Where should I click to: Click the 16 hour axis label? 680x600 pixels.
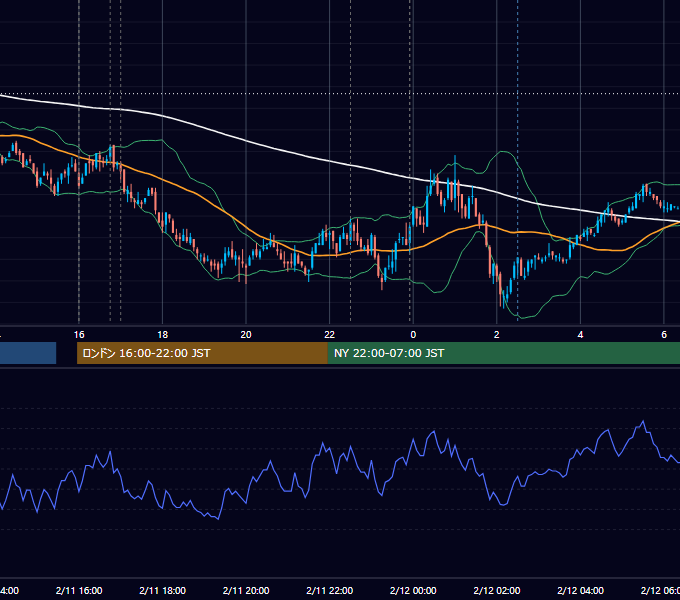point(79,335)
